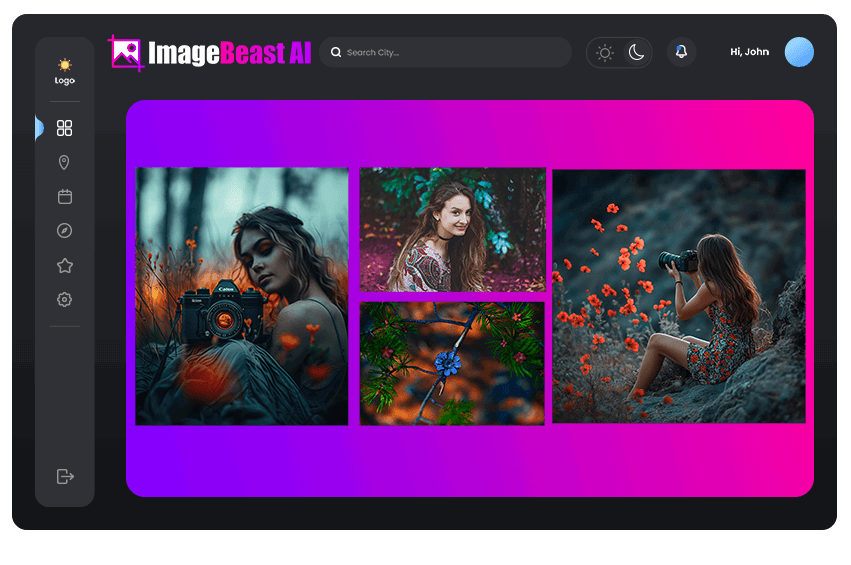
Task: Enable dark mode with the moon toggle
Action: 636,52
